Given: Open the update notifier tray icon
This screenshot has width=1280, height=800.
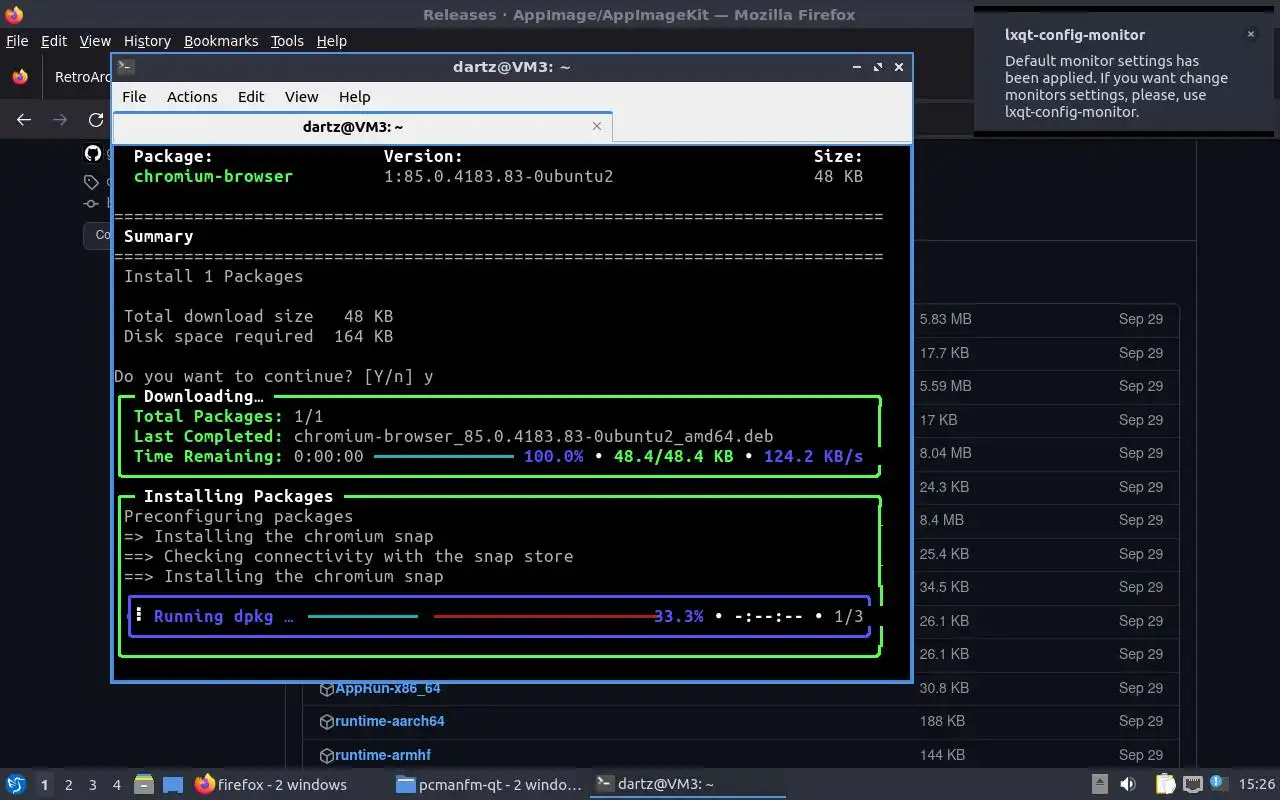Looking at the screenshot, I should click(1218, 784).
